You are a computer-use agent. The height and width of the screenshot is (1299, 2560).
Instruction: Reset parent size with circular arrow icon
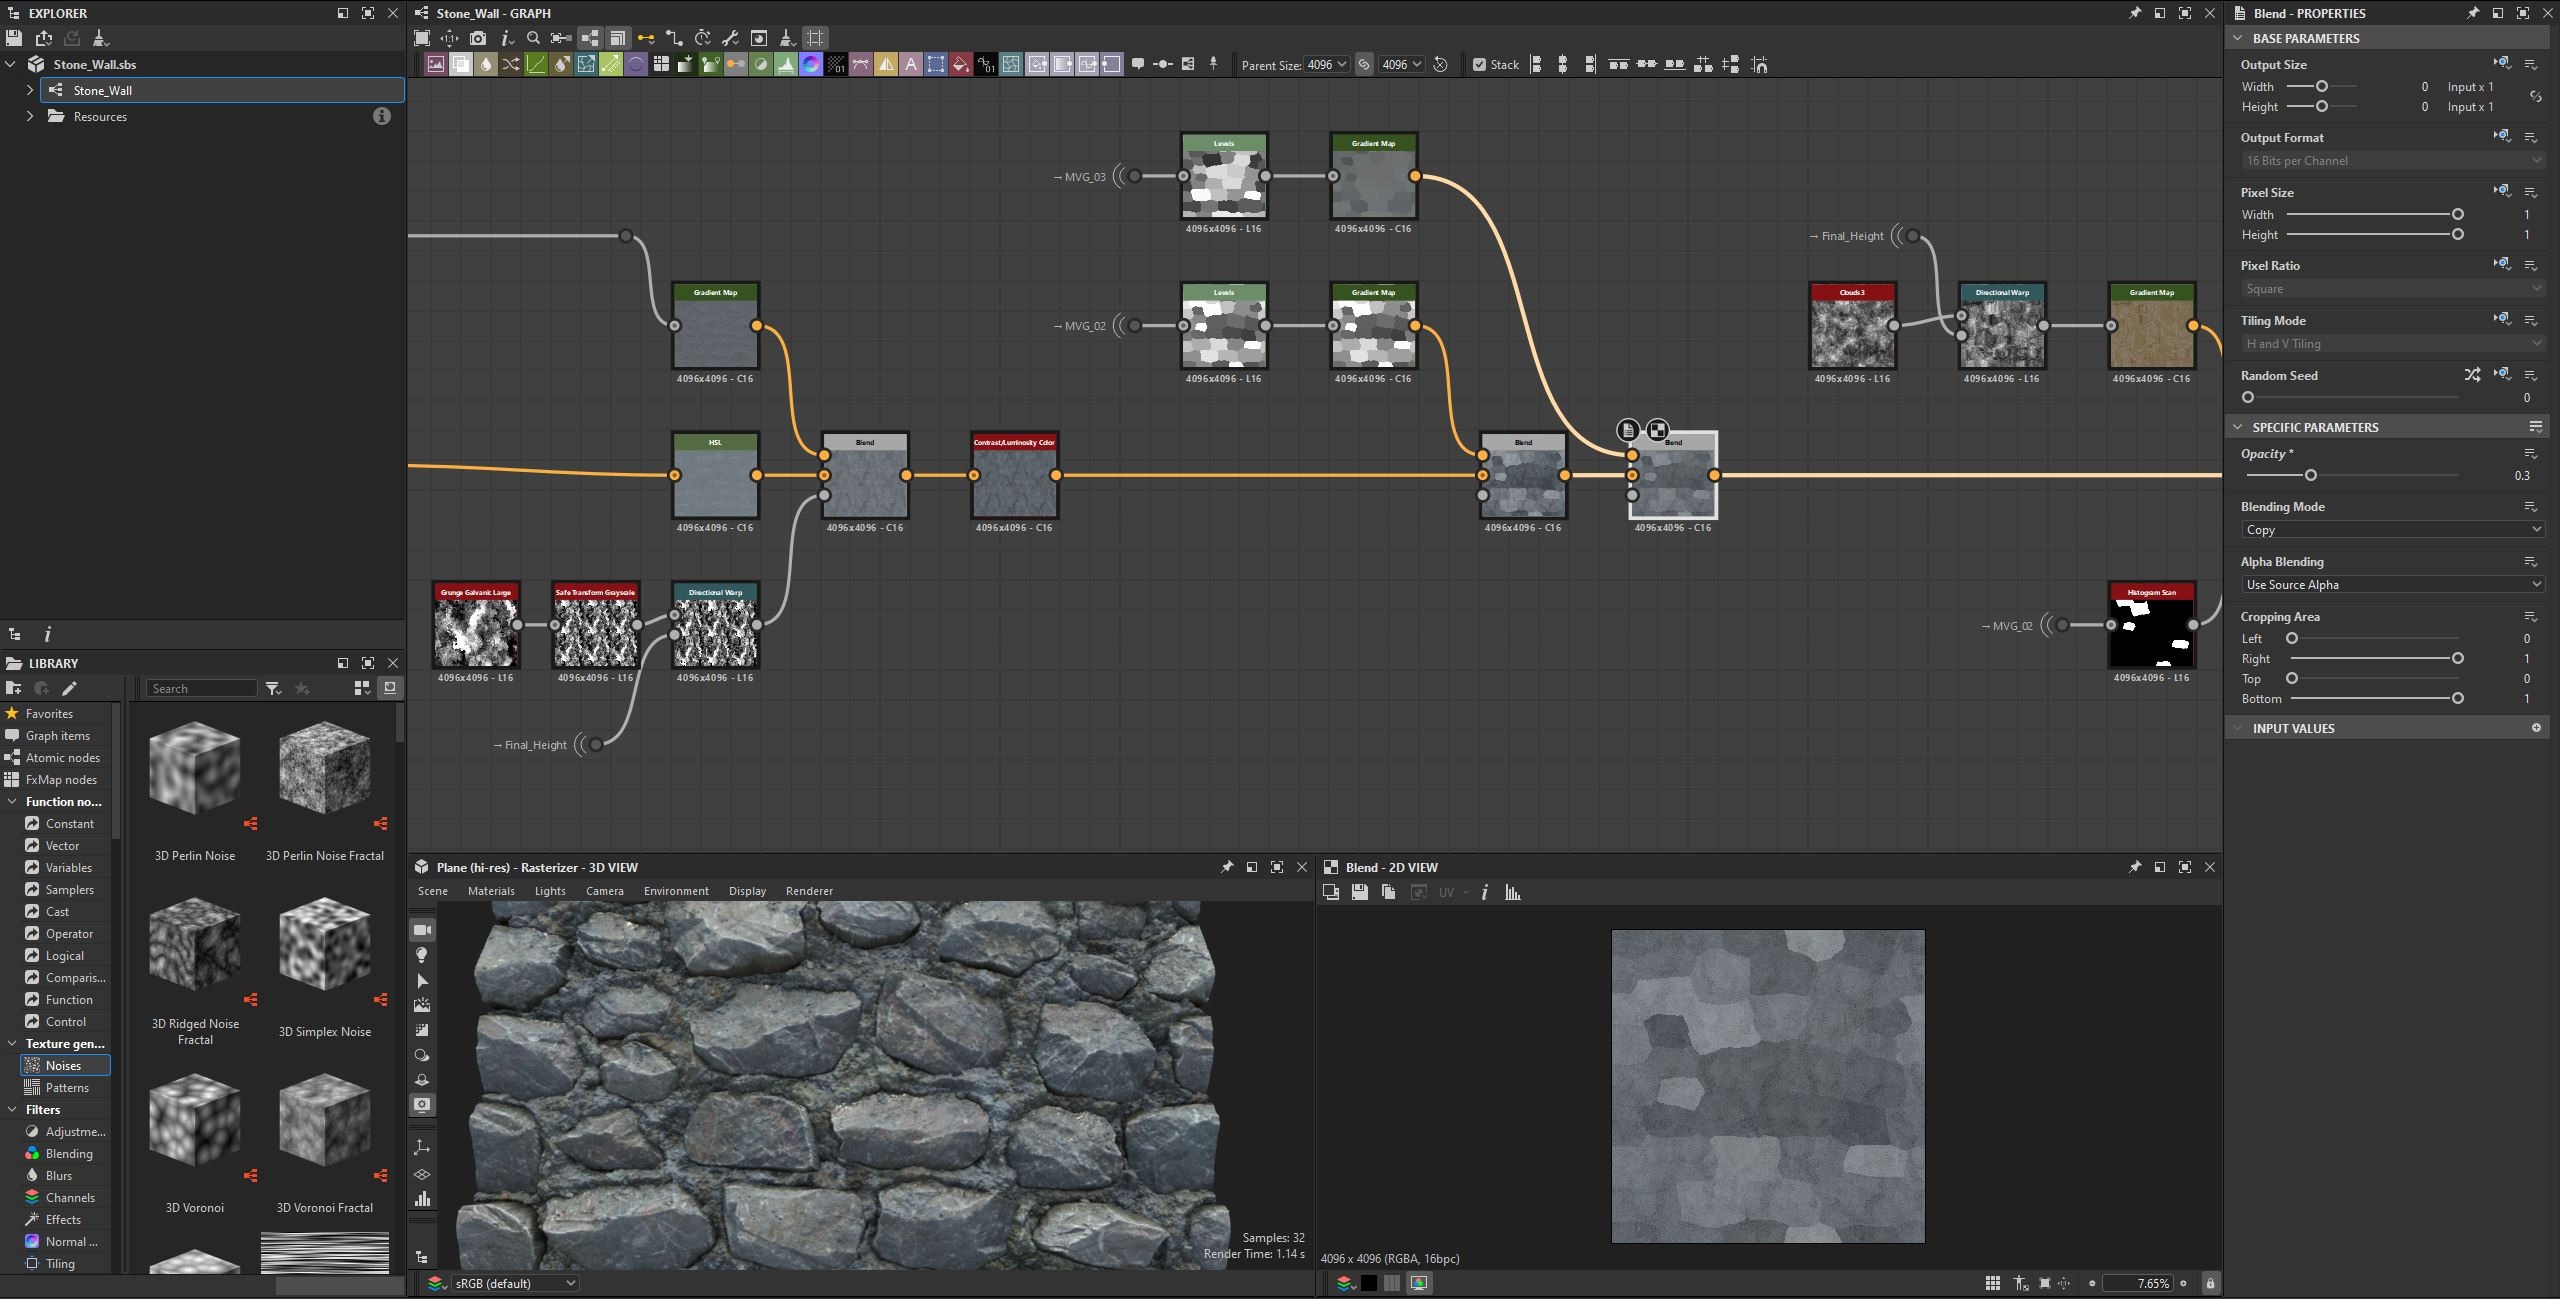[1440, 65]
